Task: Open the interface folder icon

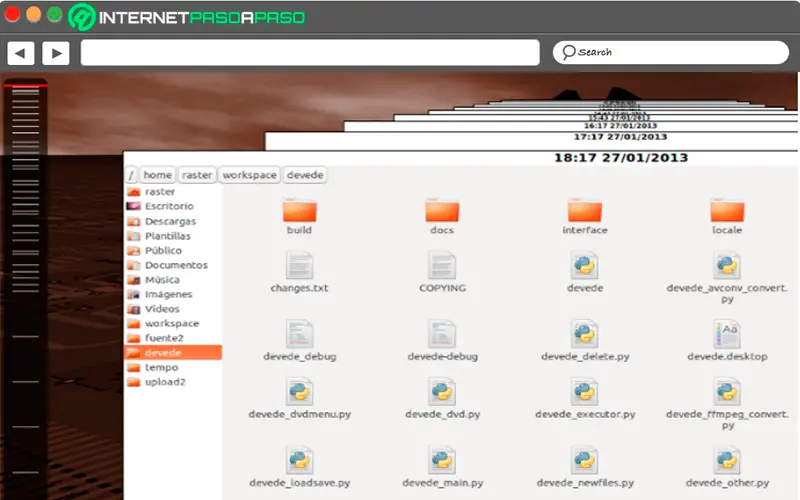Action: (585, 210)
